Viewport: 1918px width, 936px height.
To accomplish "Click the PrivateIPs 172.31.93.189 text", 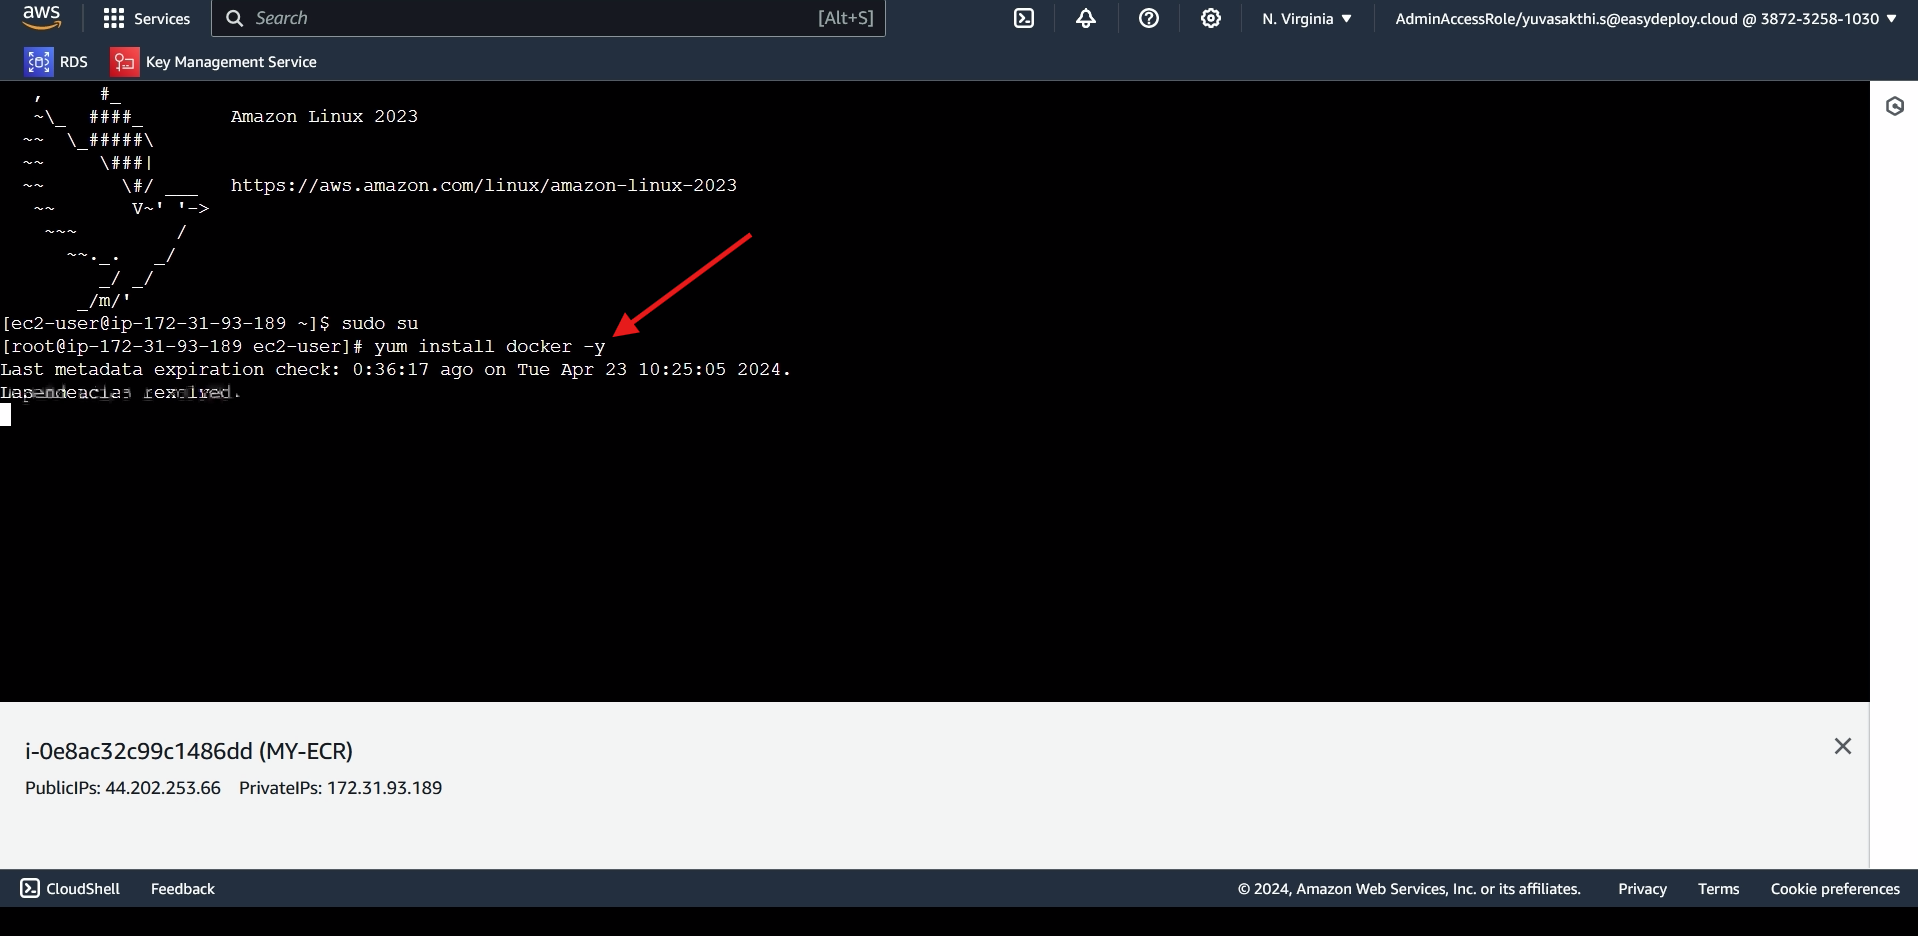I will pos(340,788).
